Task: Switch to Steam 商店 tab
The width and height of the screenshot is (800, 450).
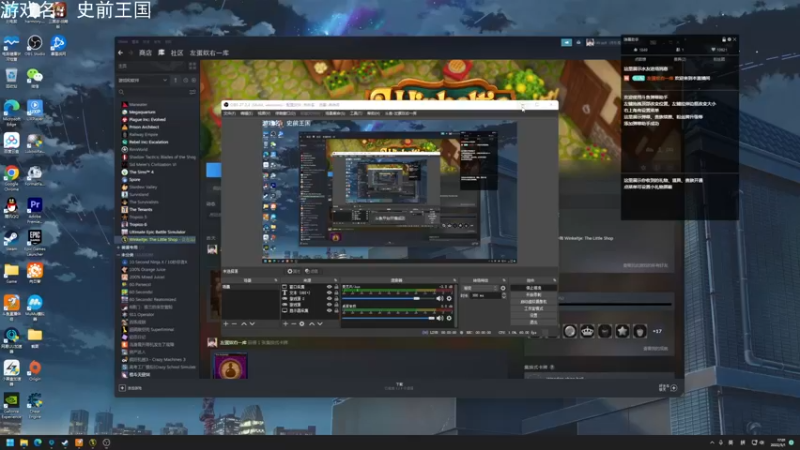Action: [x=145, y=53]
